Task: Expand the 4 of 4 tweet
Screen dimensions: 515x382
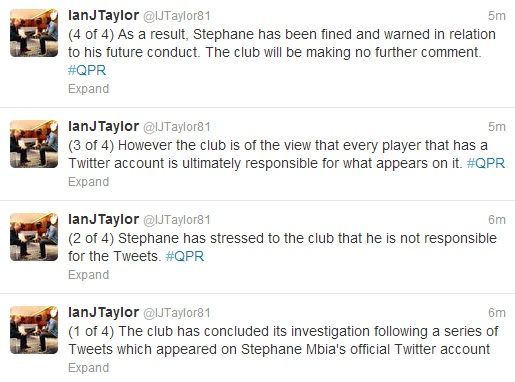Action: [x=89, y=89]
